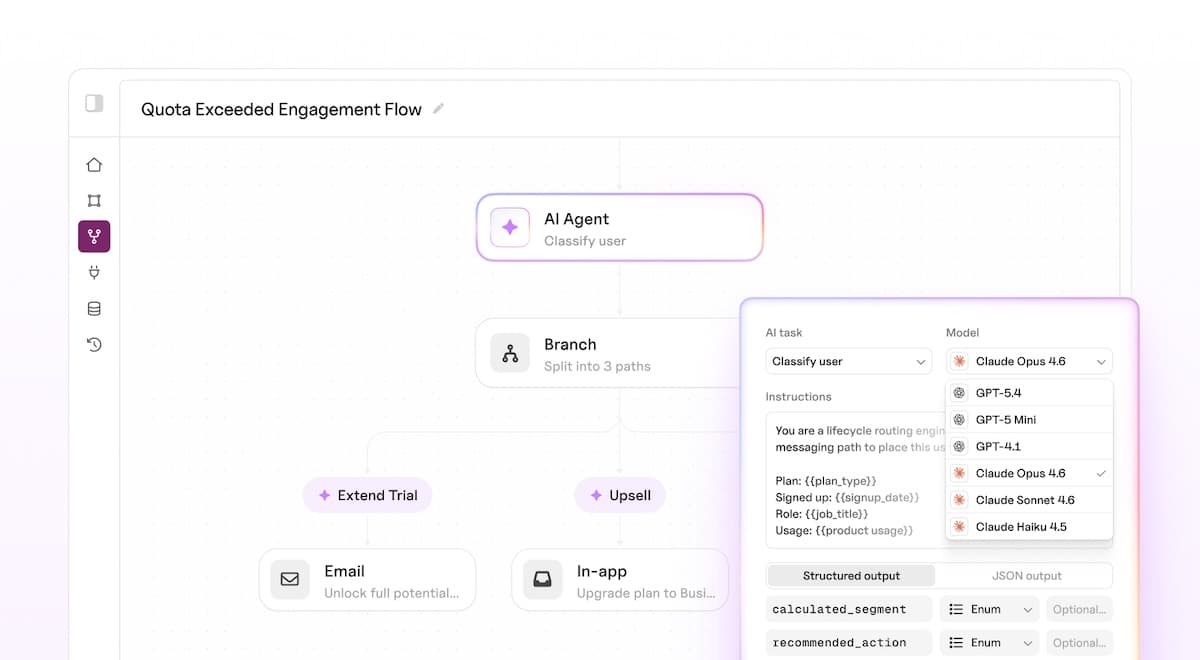Switch to JSON output tab

(x=1026, y=576)
